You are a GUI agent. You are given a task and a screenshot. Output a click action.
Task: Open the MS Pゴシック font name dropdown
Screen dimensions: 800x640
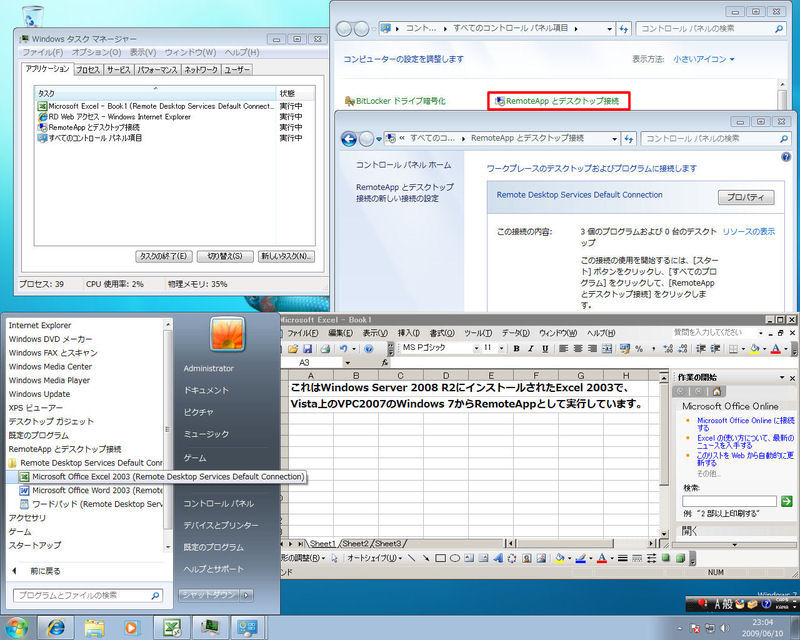[x=476, y=349]
